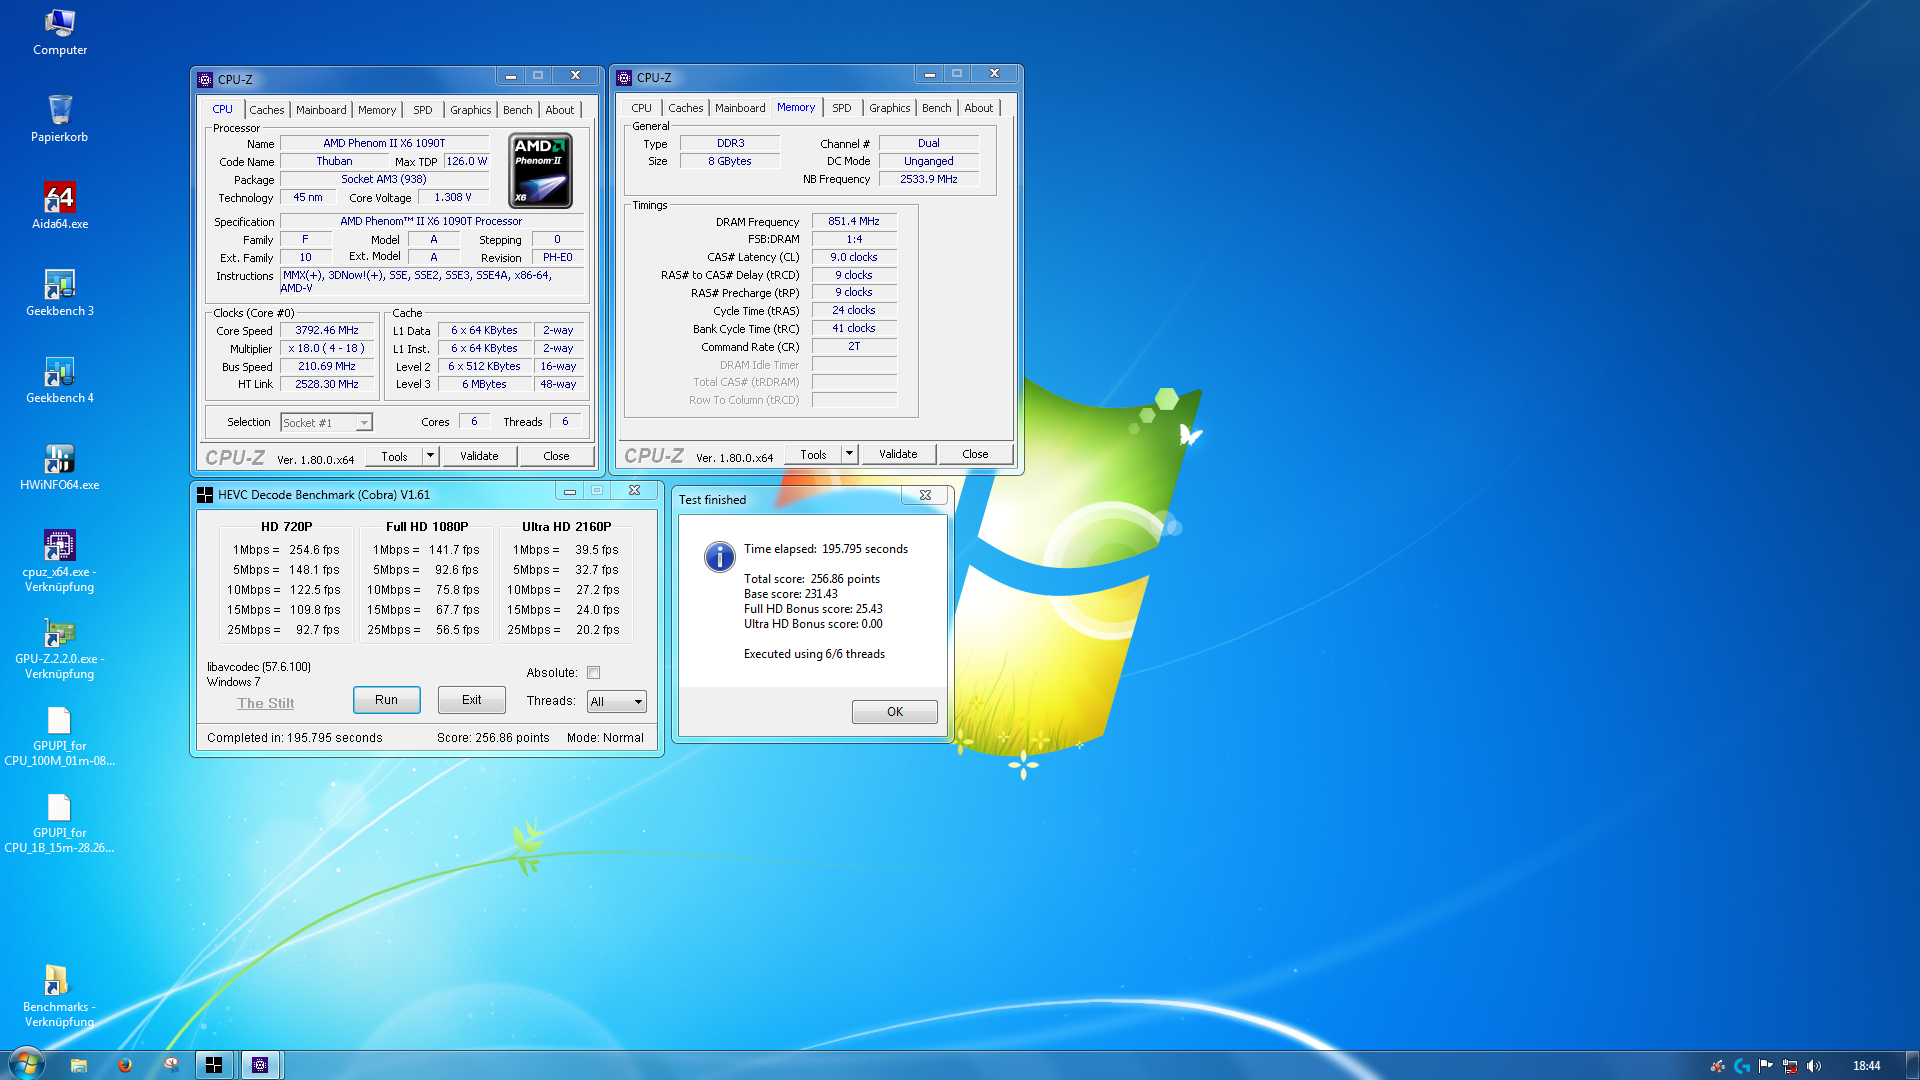This screenshot has height=1080, width=1920.
Task: Open SPD tab in left CPU-Z window
Action: [423, 110]
